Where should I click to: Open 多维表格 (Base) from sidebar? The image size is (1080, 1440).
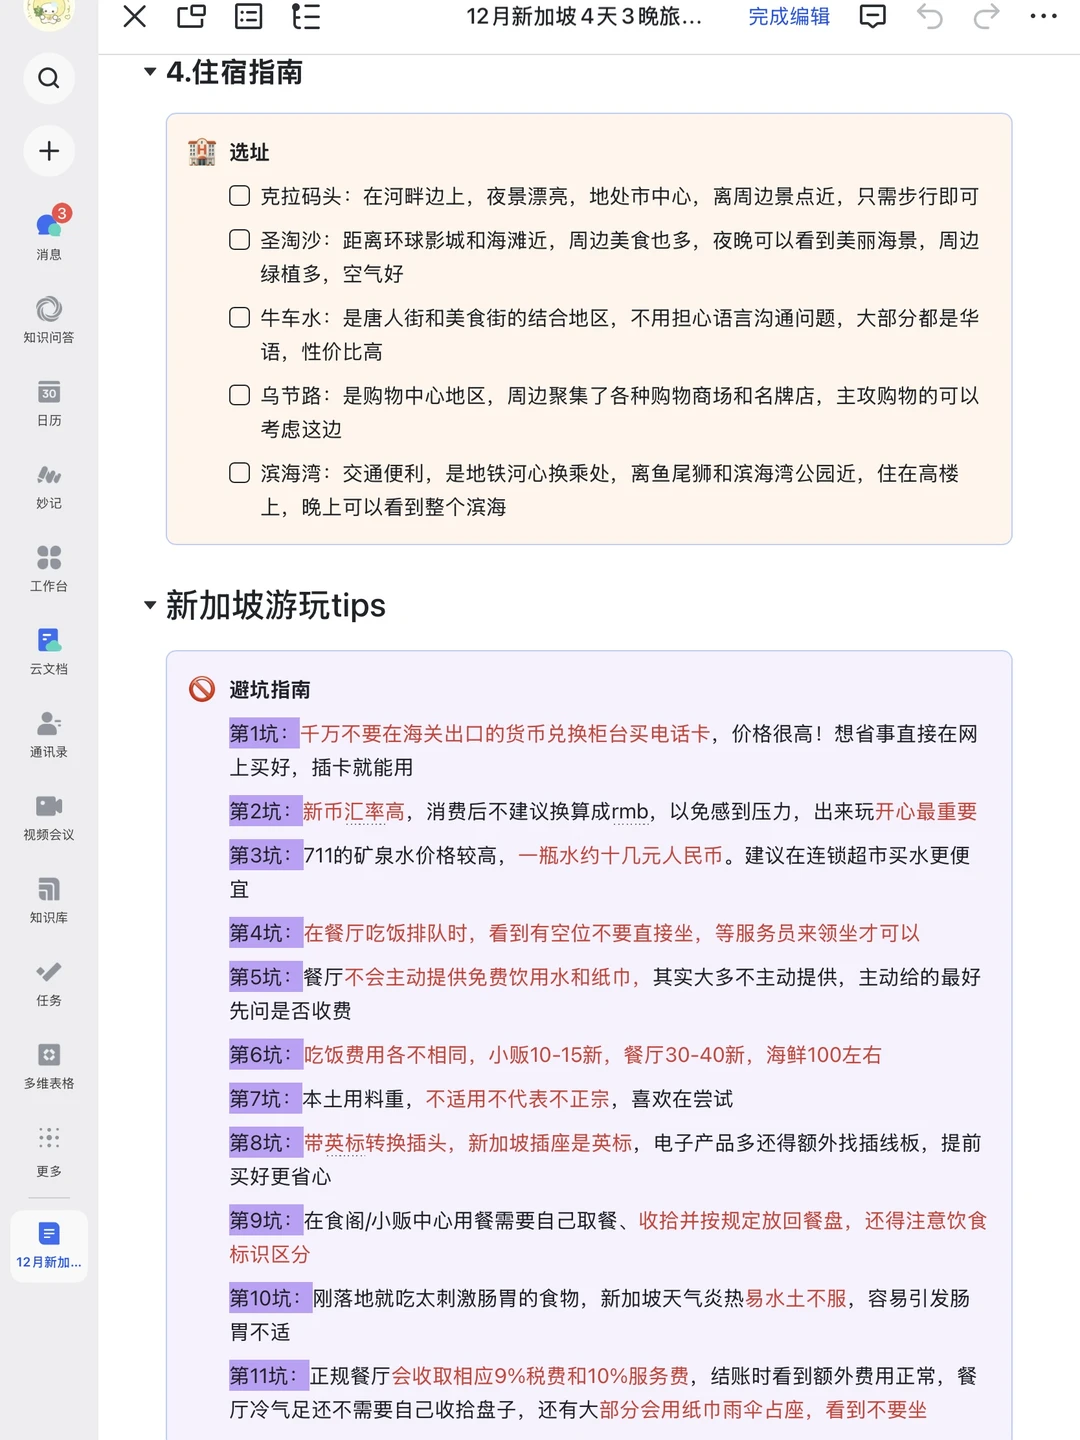coord(49,1060)
